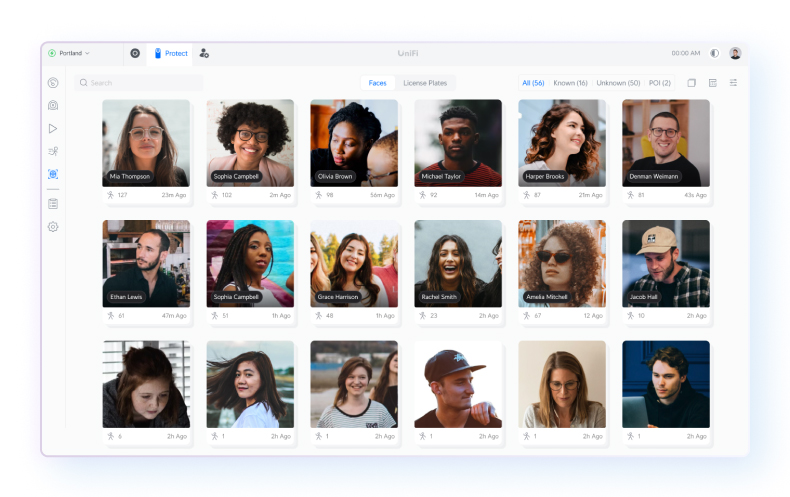Click the '23m Ago' timestamp
This screenshot has height=497, width=790.
click(x=174, y=195)
